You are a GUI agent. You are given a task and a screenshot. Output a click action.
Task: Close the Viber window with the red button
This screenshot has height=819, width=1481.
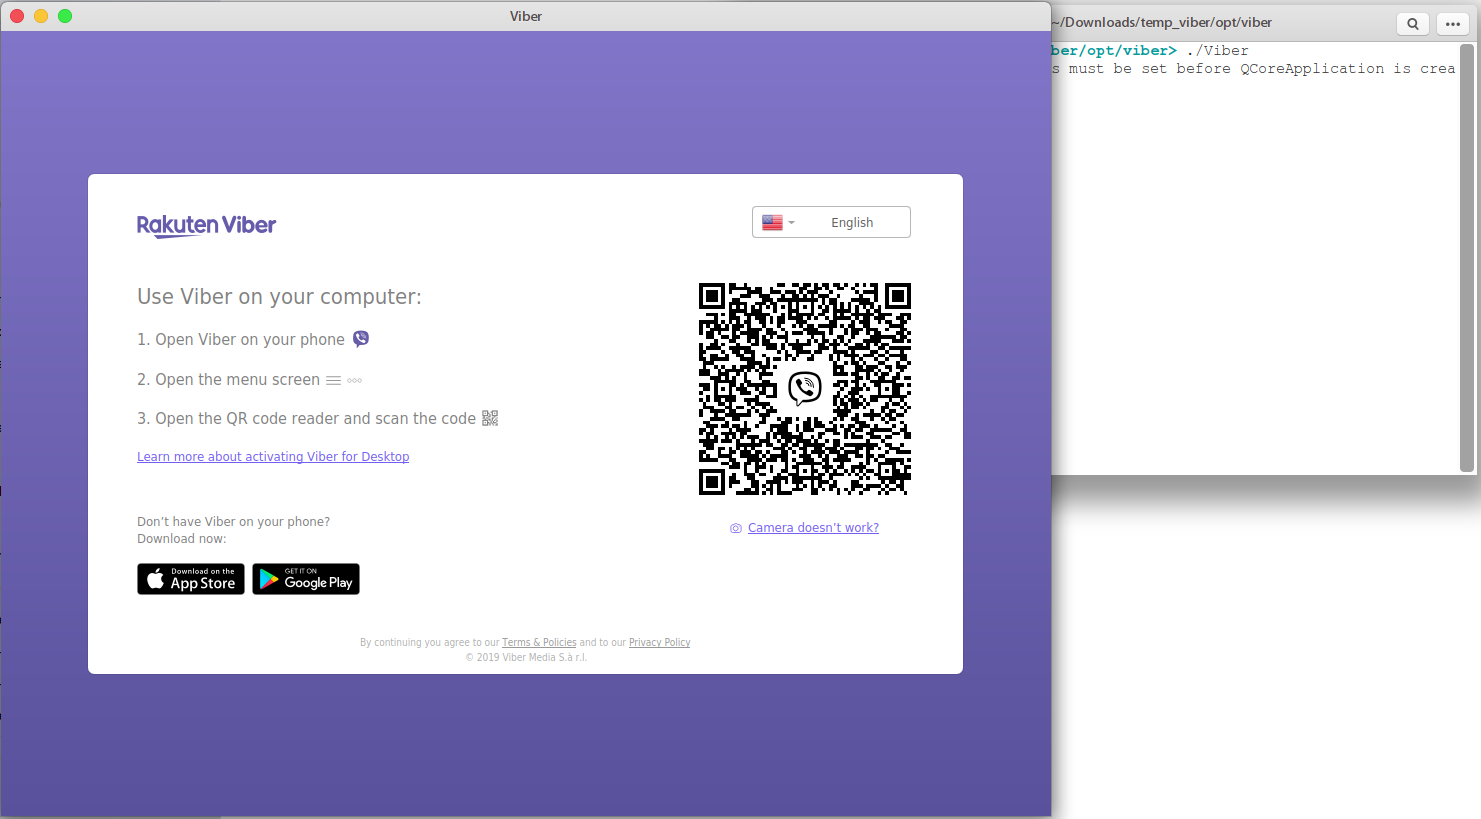pyautogui.click(x=17, y=16)
